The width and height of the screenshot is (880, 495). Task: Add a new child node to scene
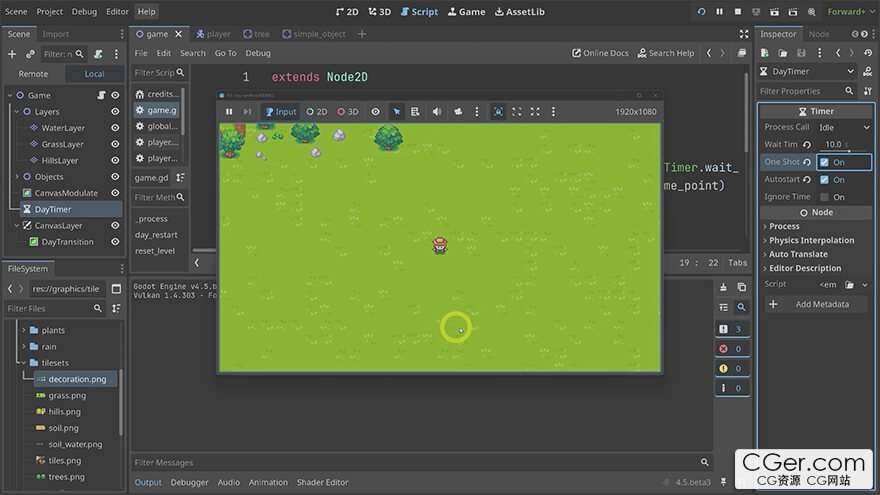click(x=12, y=54)
